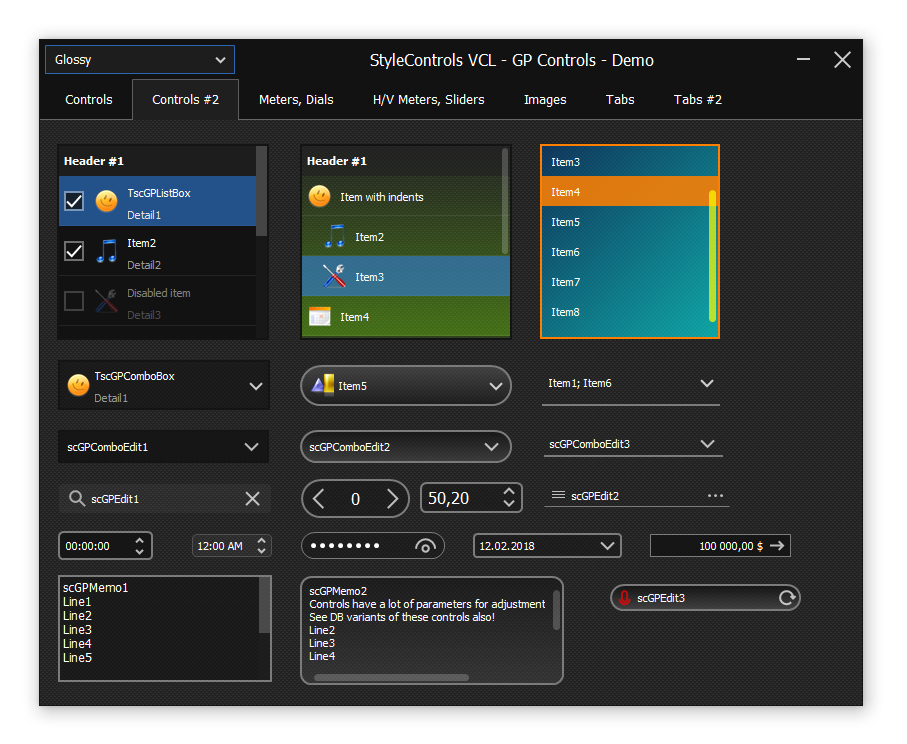907x744 pixels.
Task: Minimize the StyleControls demo window
Action: coord(803,59)
